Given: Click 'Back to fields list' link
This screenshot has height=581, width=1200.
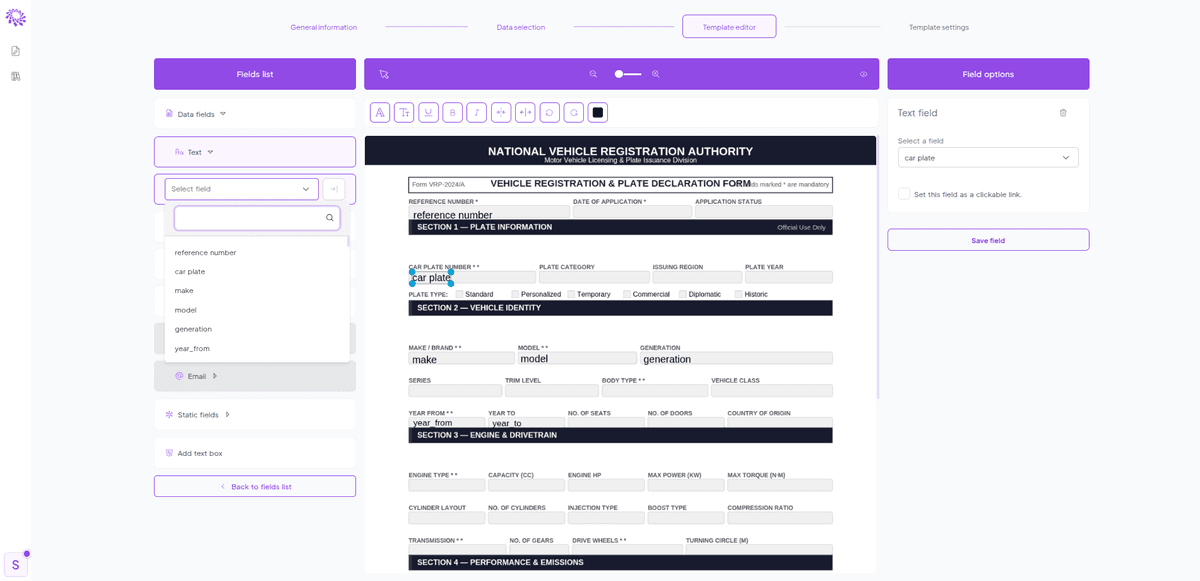Looking at the screenshot, I should tap(255, 485).
